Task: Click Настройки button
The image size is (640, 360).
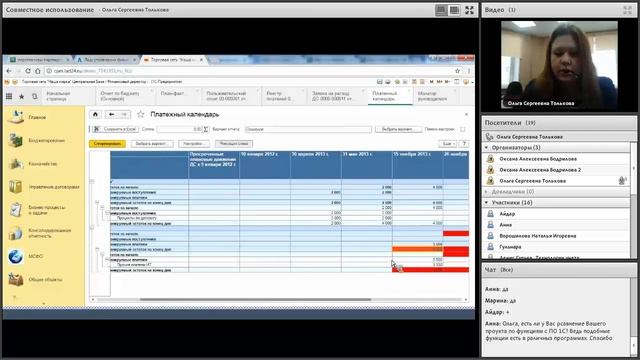Action: click(194, 144)
